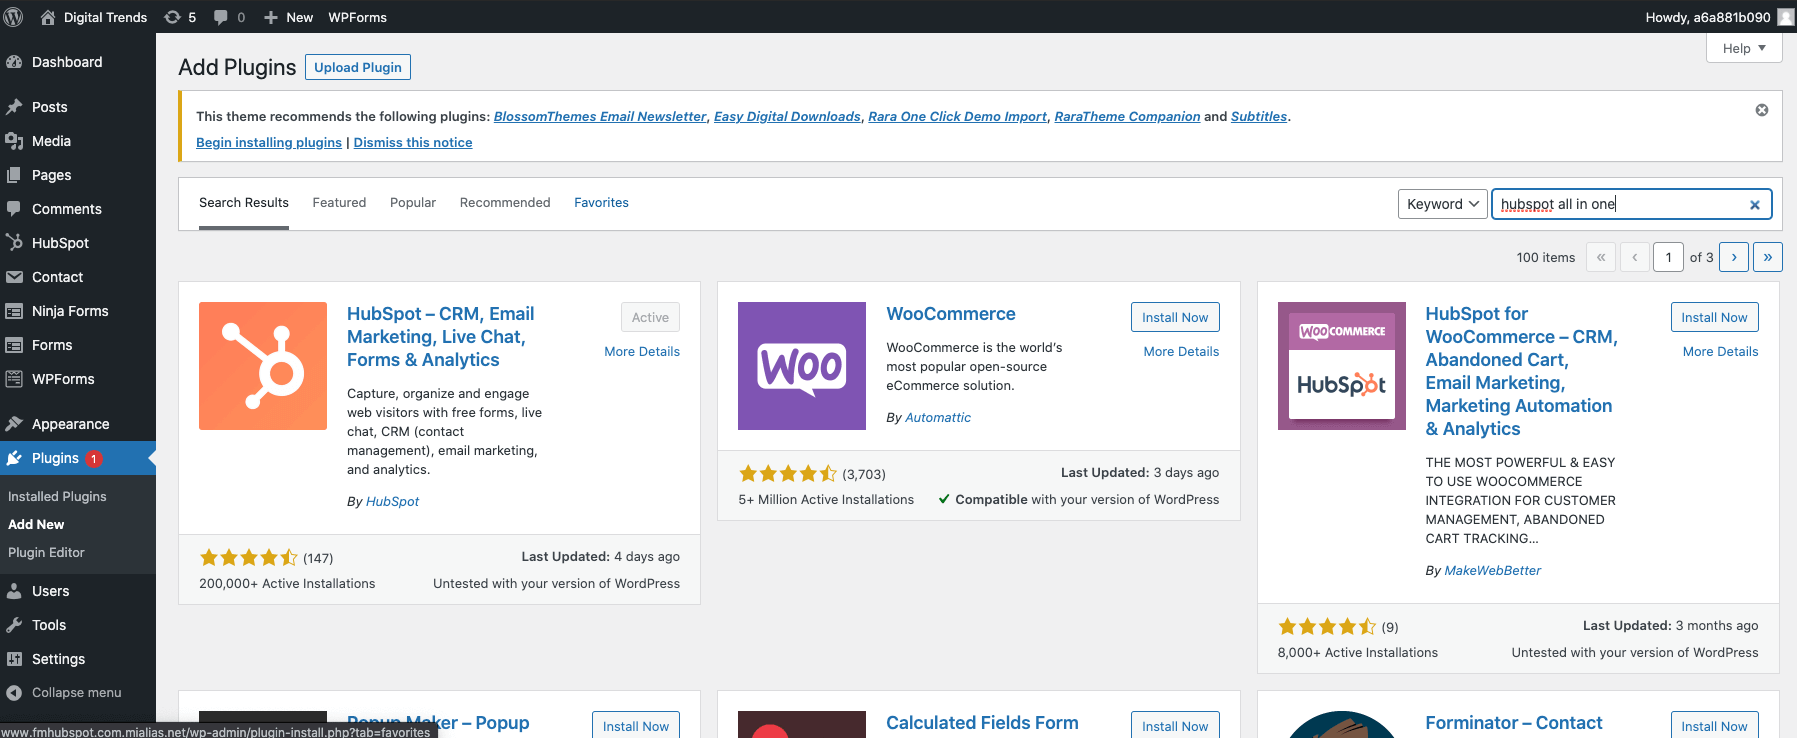Open the WooCommerce plugin thumbnail

(802, 366)
